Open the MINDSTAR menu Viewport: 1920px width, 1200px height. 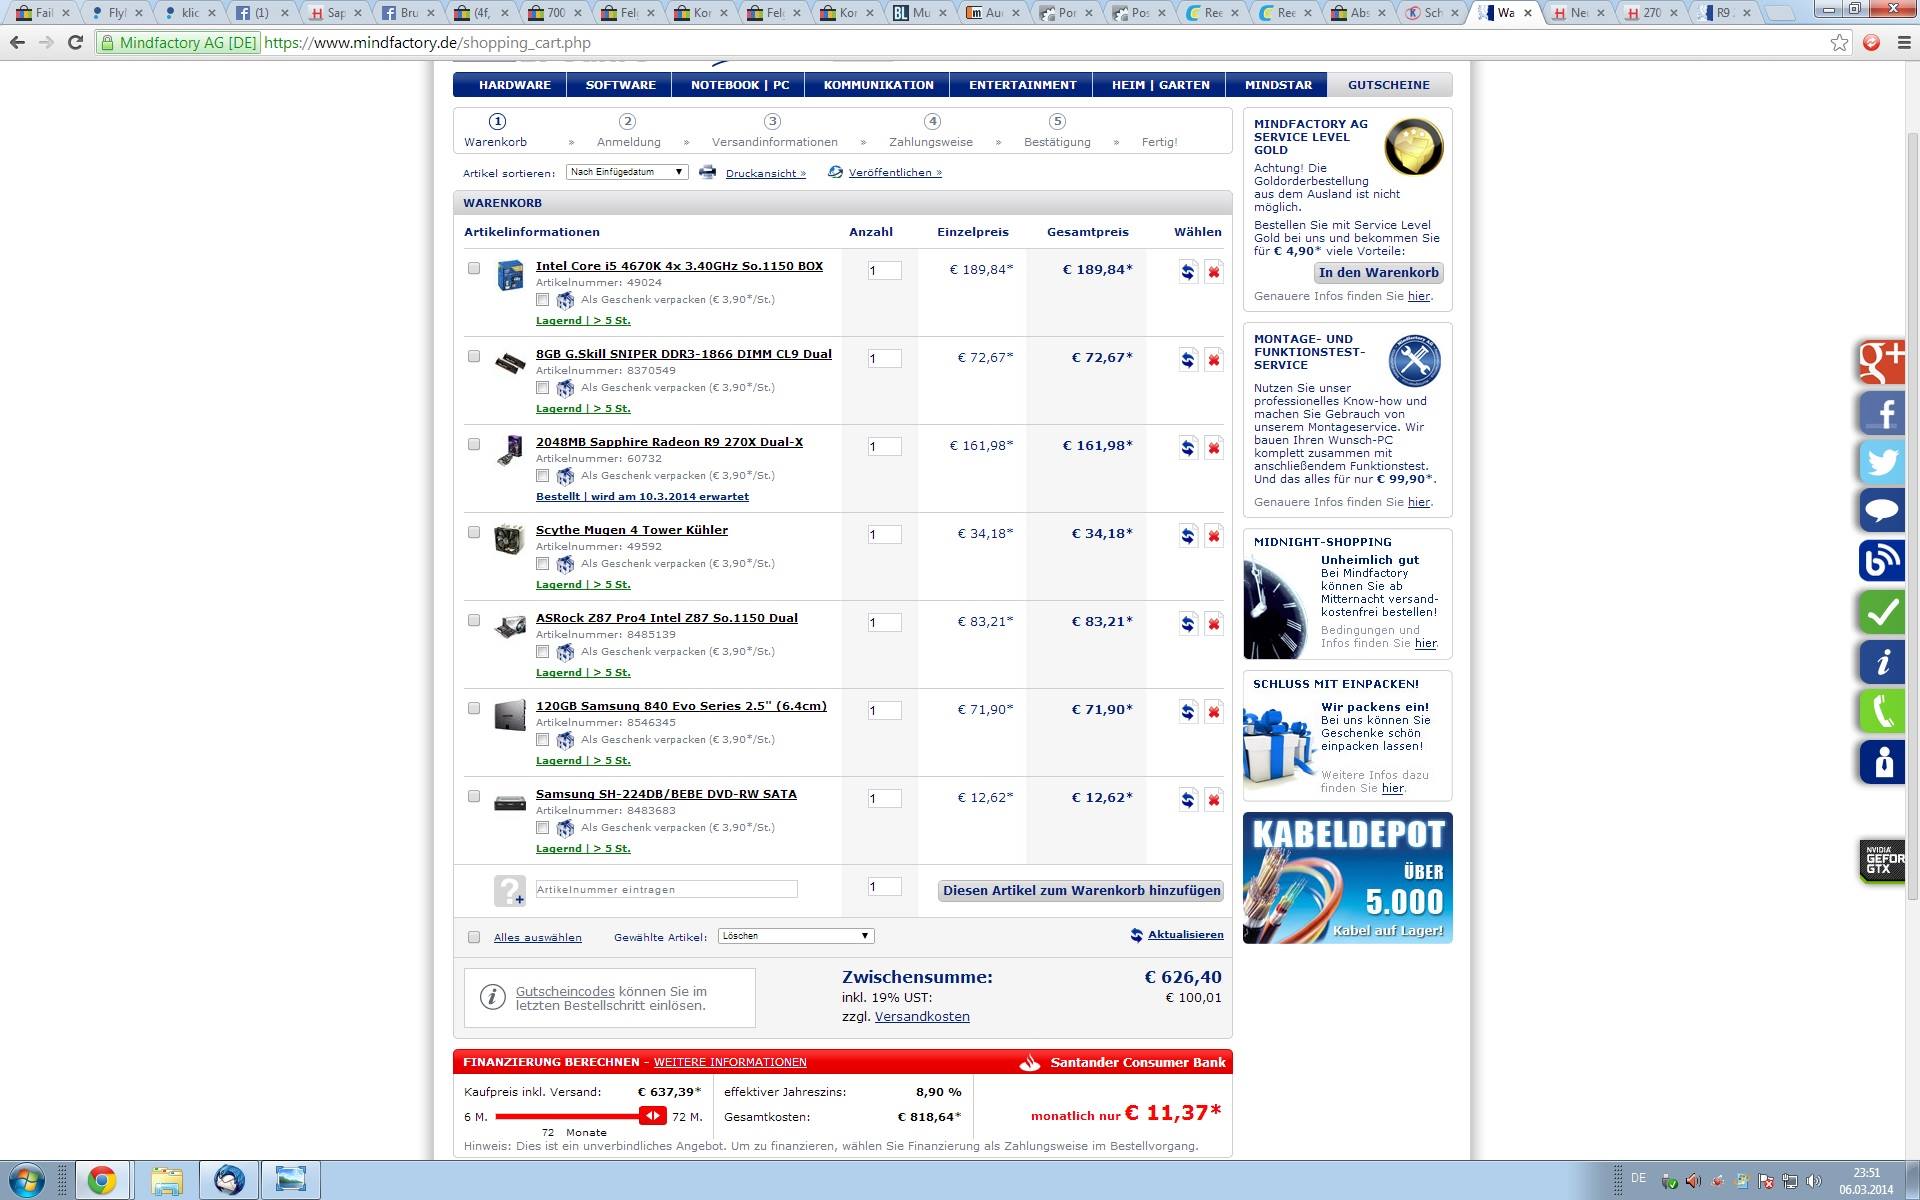pos(1278,85)
